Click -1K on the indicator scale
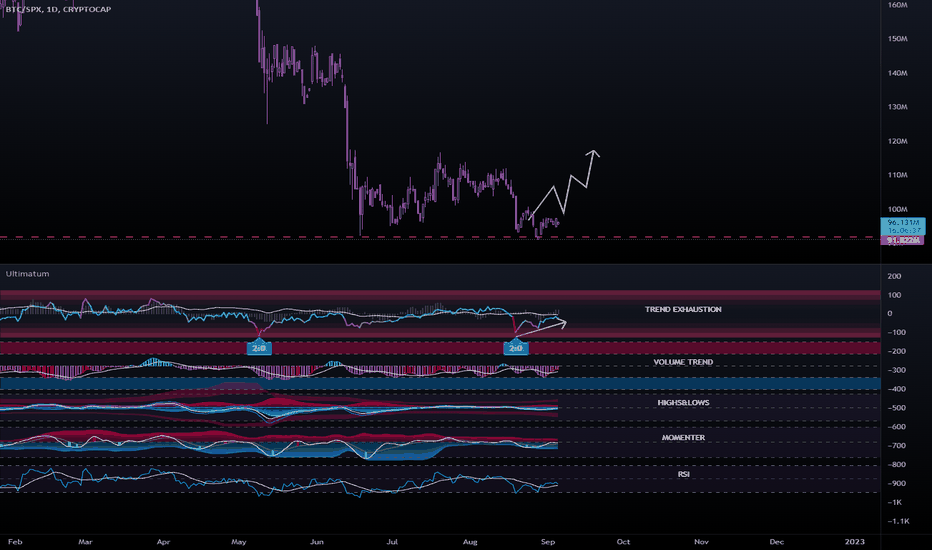 pos(895,502)
